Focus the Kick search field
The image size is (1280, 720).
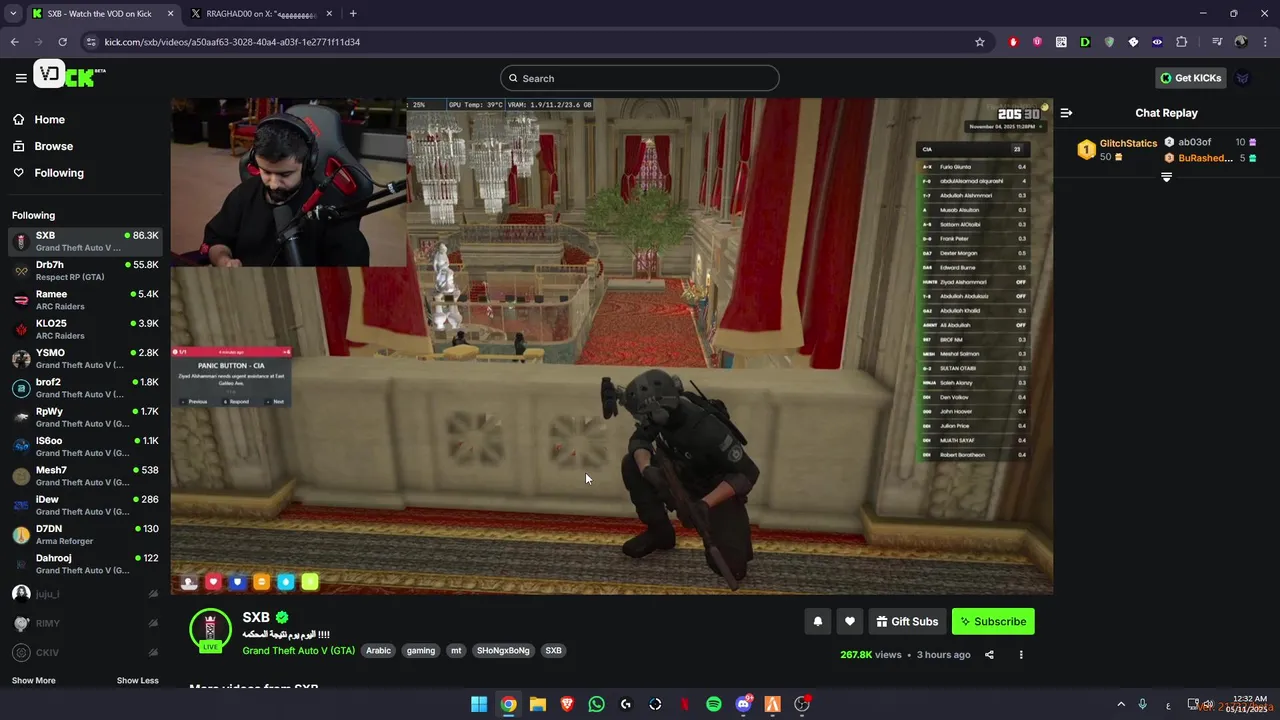[x=639, y=78]
